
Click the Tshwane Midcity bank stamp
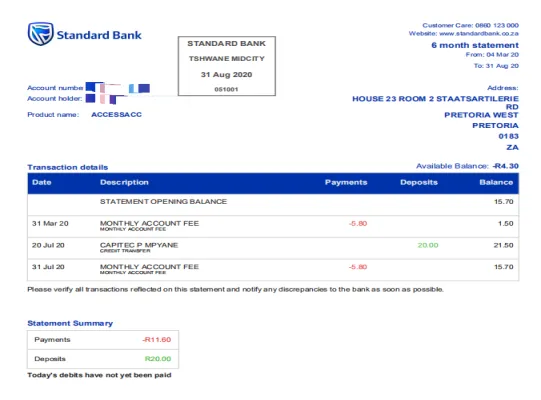click(x=227, y=66)
